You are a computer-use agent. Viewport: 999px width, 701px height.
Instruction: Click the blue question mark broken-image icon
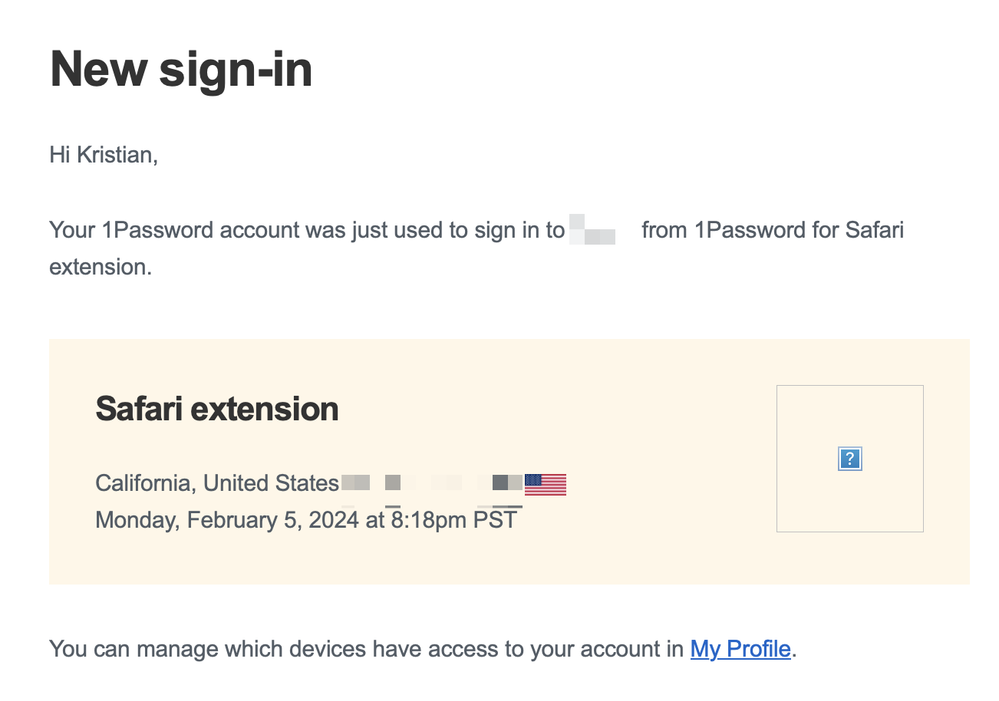click(849, 459)
